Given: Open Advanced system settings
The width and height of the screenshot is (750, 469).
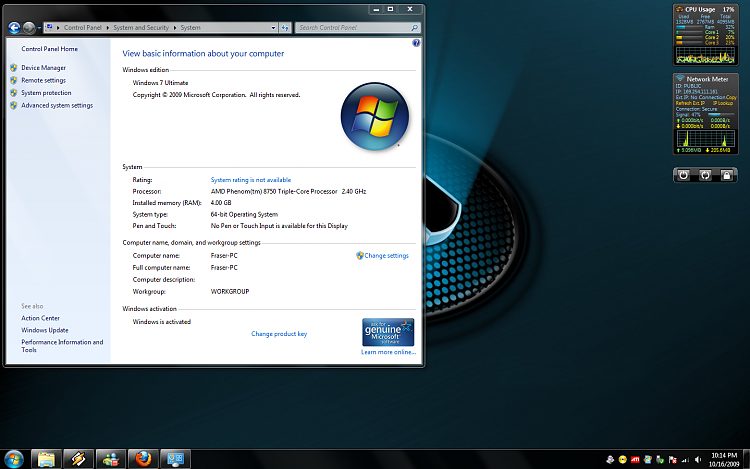Looking at the screenshot, I should click(x=57, y=105).
